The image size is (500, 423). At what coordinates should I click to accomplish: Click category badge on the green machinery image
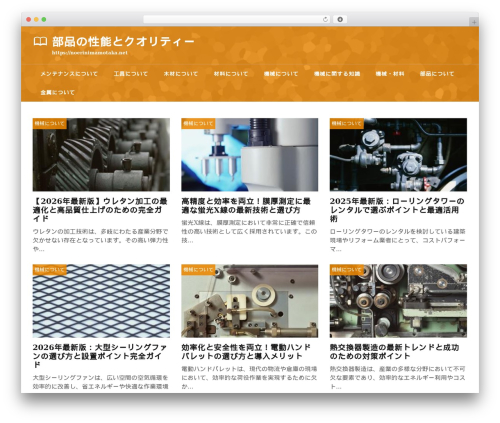(347, 270)
